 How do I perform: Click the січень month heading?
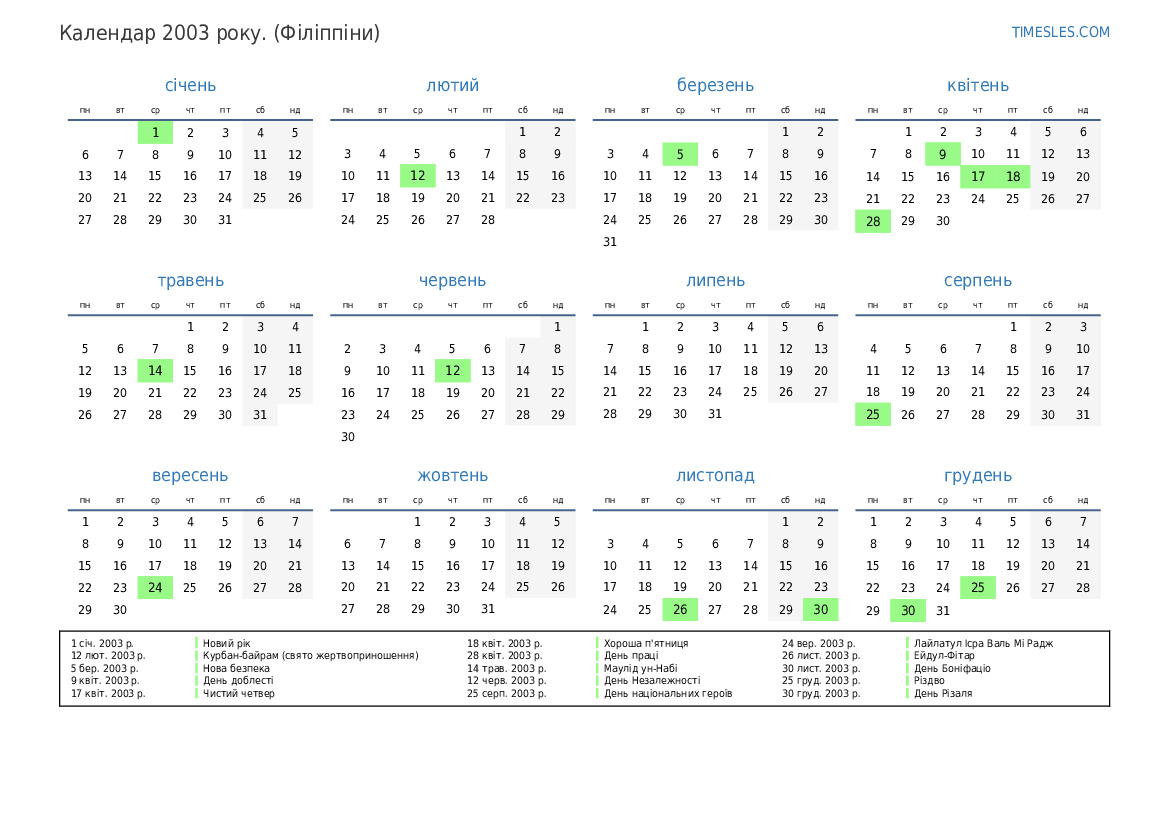click(190, 86)
